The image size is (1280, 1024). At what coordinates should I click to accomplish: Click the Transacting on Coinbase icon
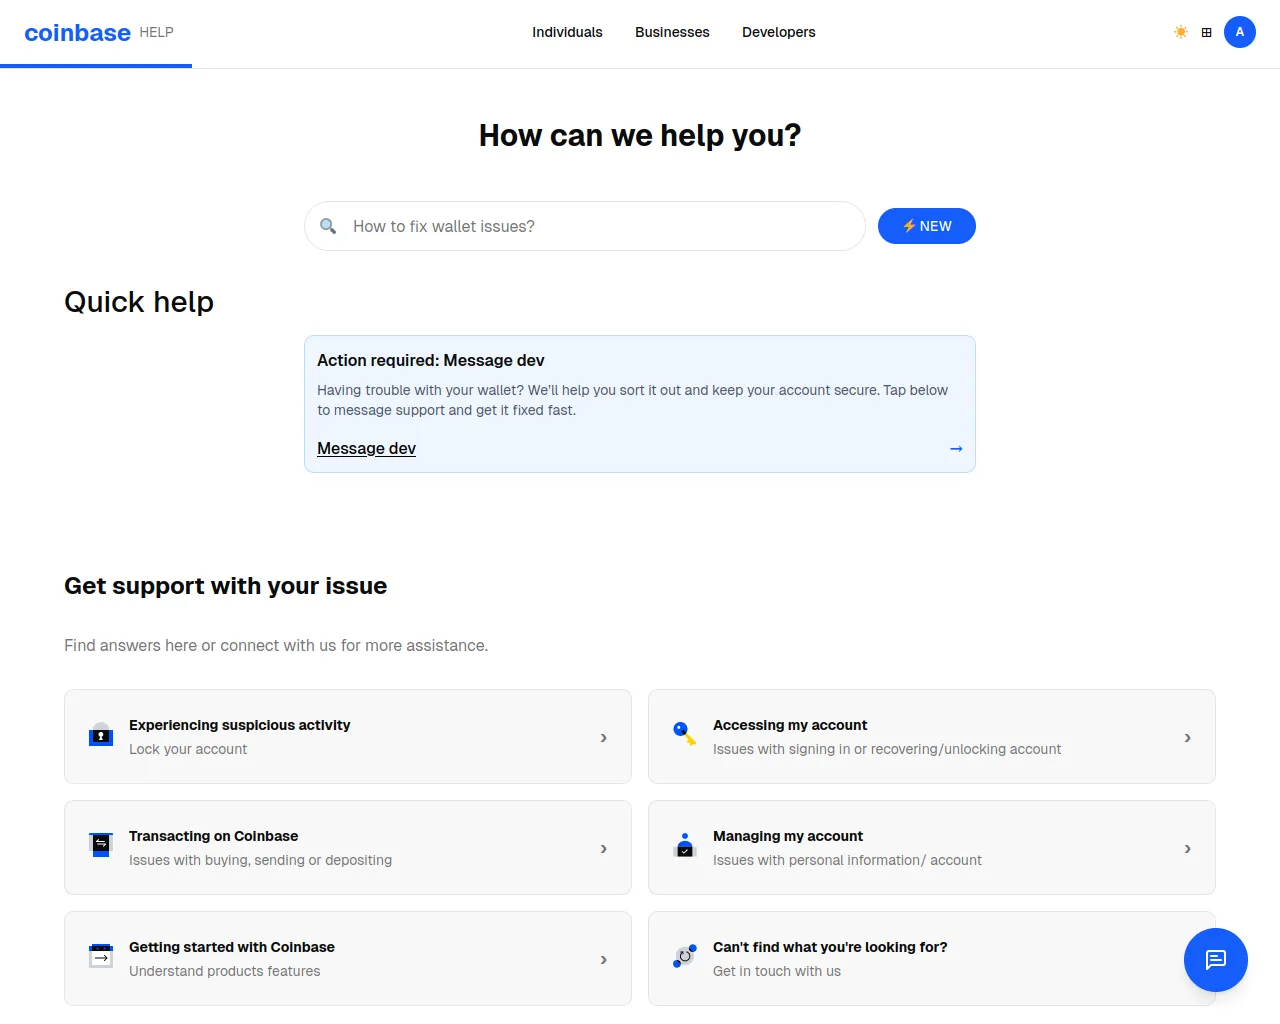pyautogui.click(x=101, y=846)
